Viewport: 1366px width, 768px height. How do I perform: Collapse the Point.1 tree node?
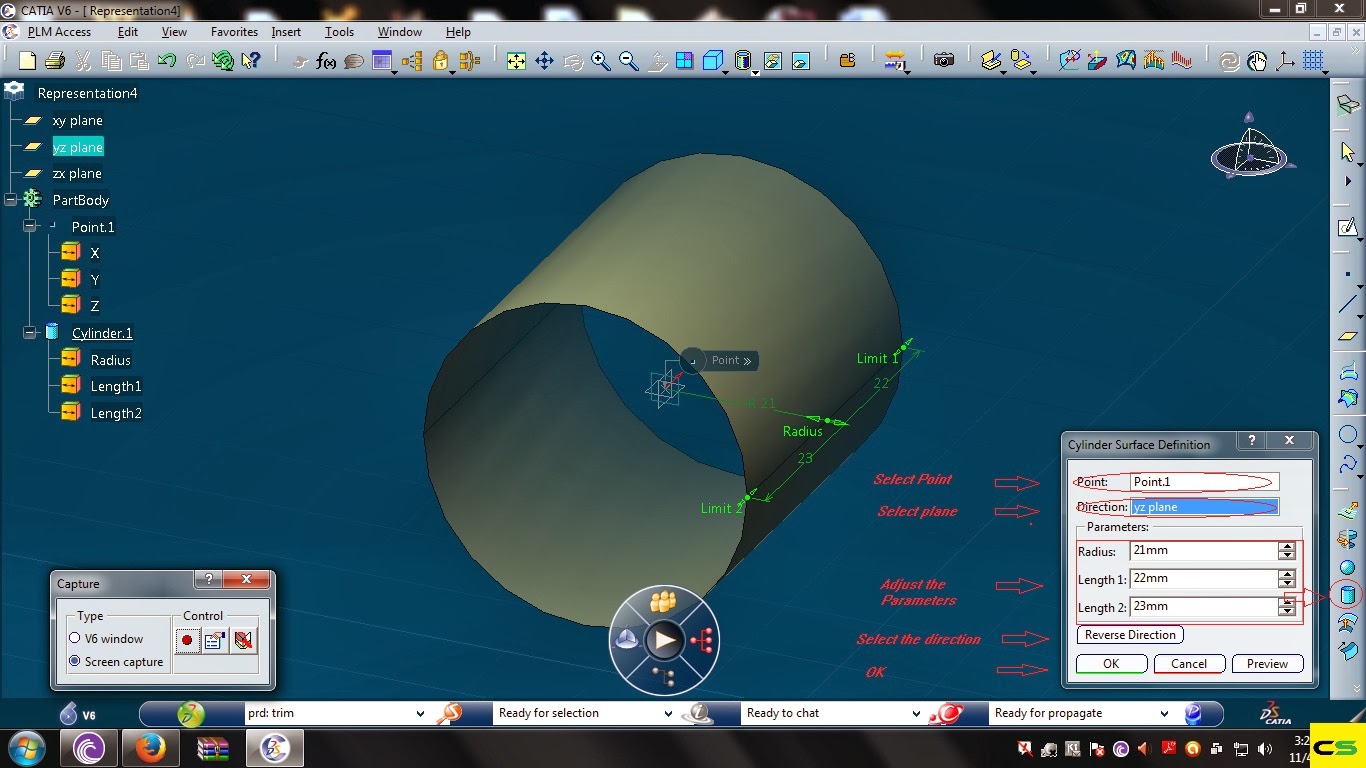30,227
